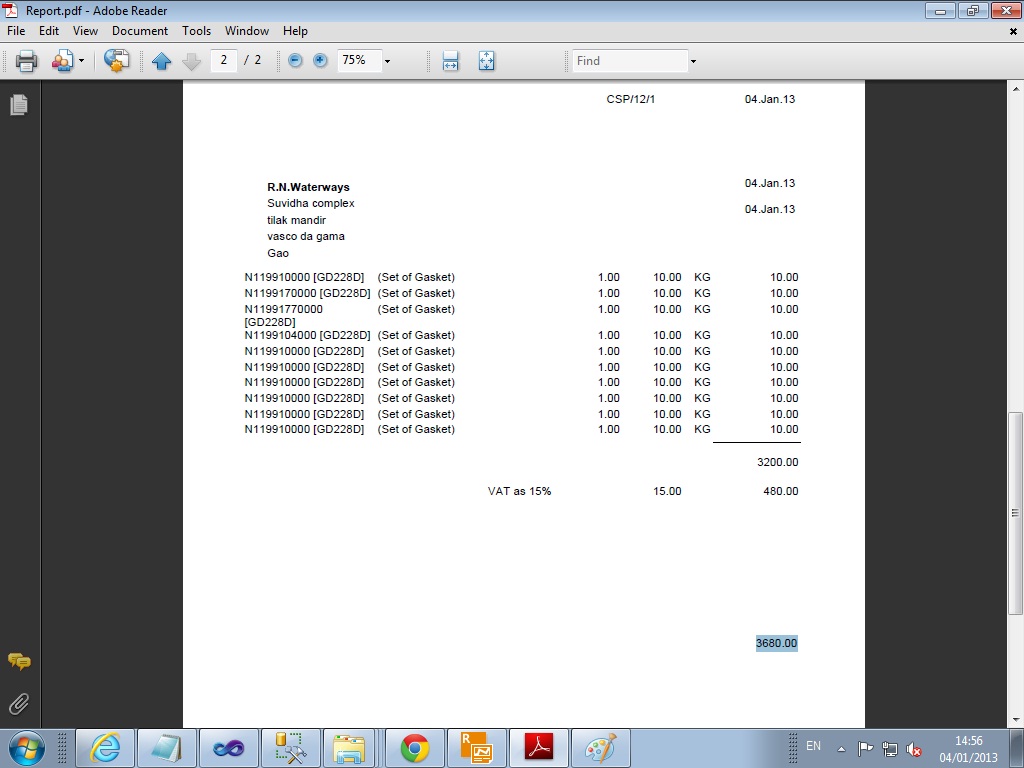Click the vertical scrollbar thumb
Viewport: 1024px width, 768px height.
[x=1015, y=513]
